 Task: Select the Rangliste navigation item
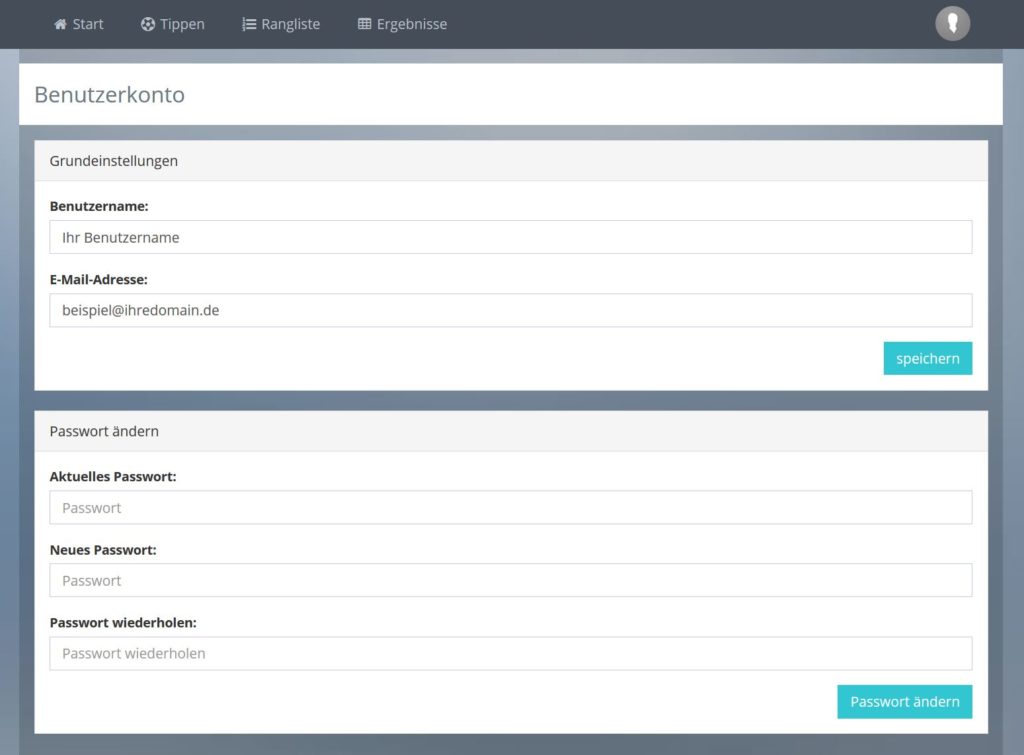290,24
